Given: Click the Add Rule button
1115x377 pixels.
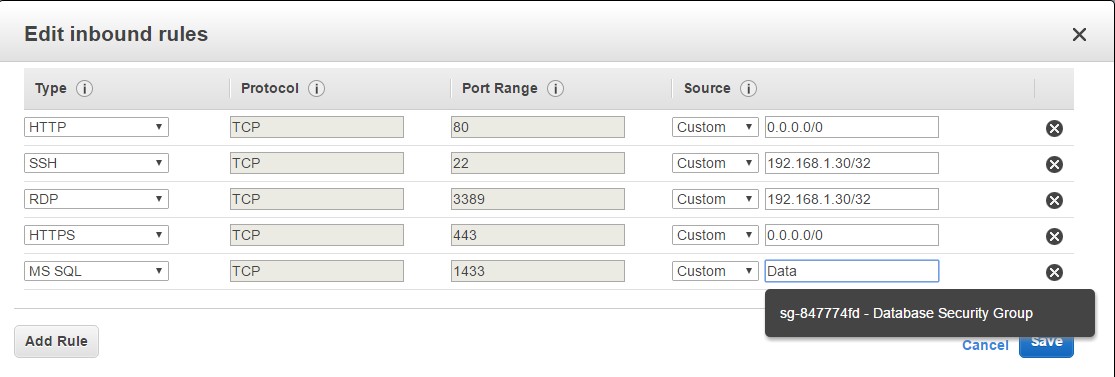Looking at the screenshot, I should coord(56,341).
